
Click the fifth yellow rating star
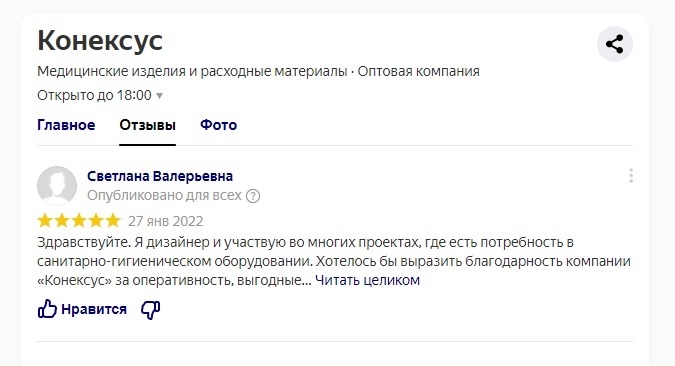[x=113, y=220]
